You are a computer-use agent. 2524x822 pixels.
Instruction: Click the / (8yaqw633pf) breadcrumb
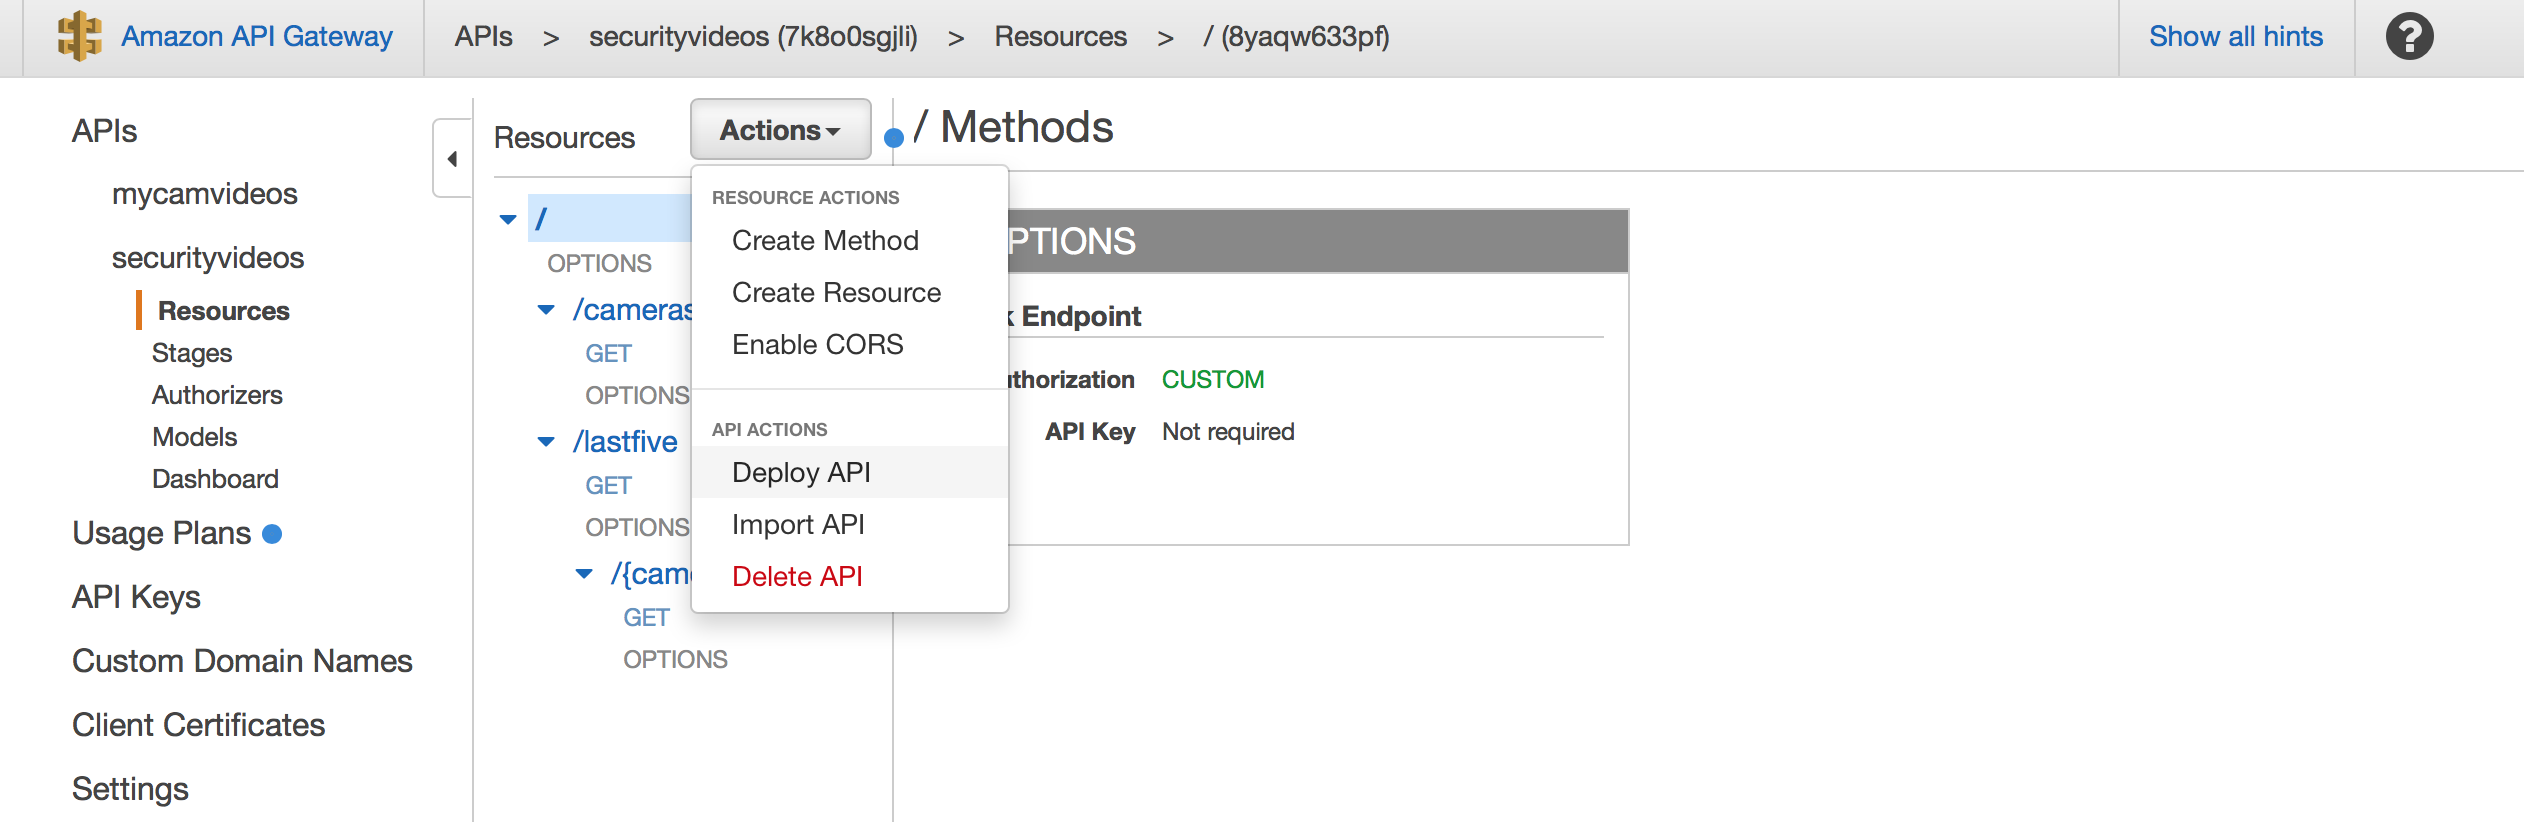point(1296,37)
